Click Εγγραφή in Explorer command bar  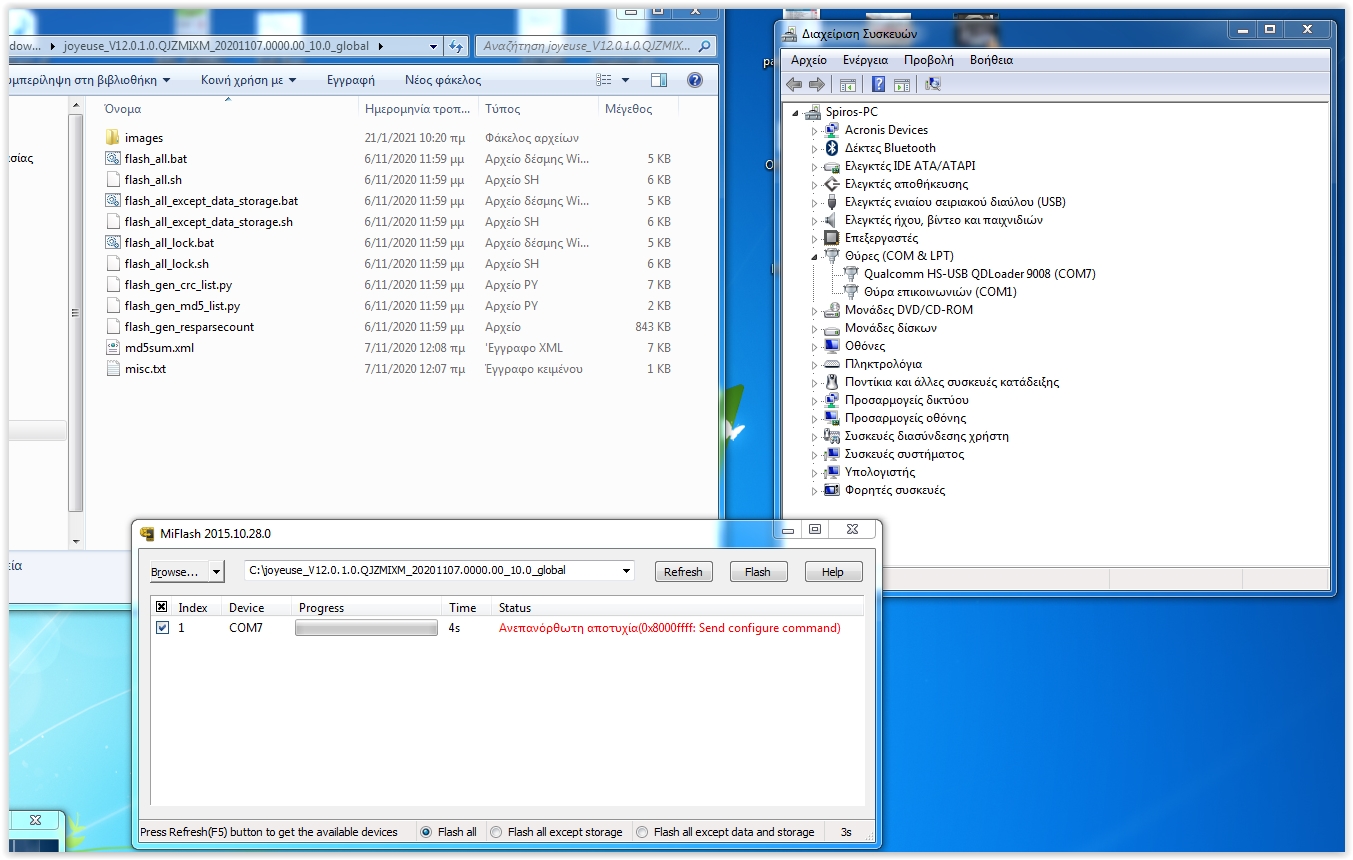point(351,80)
